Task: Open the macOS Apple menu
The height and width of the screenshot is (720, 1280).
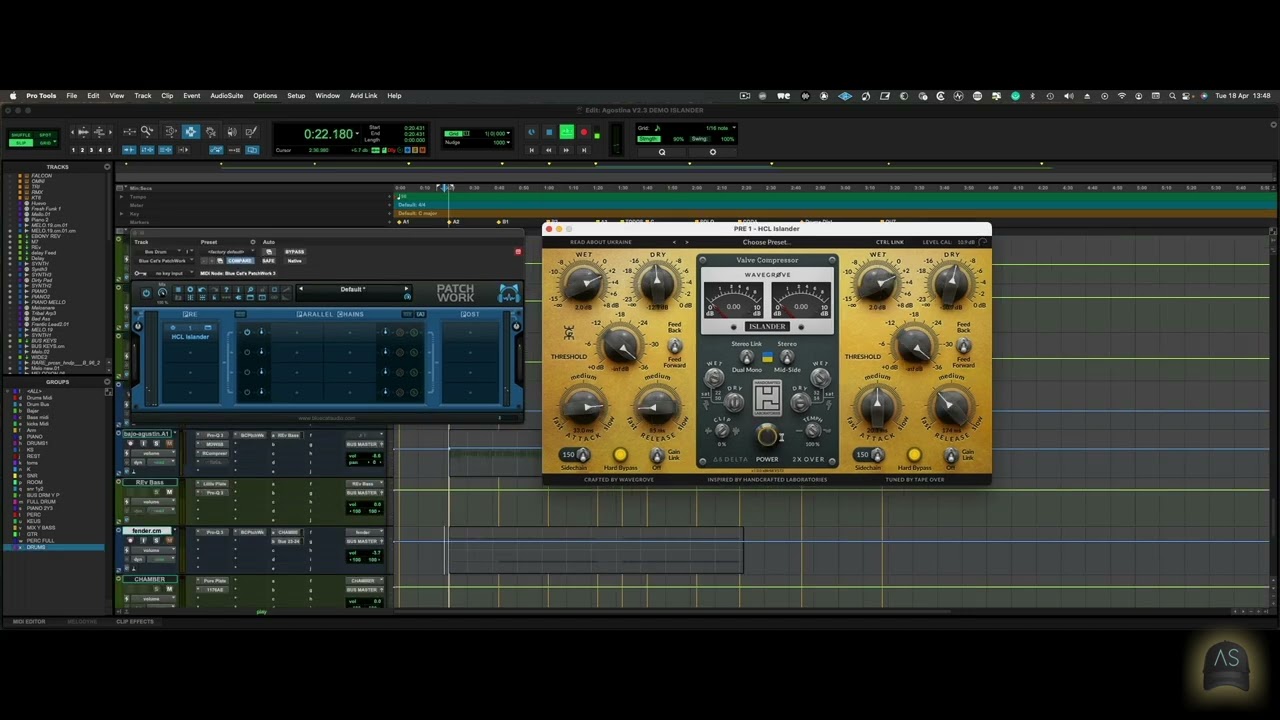Action: click(13, 96)
